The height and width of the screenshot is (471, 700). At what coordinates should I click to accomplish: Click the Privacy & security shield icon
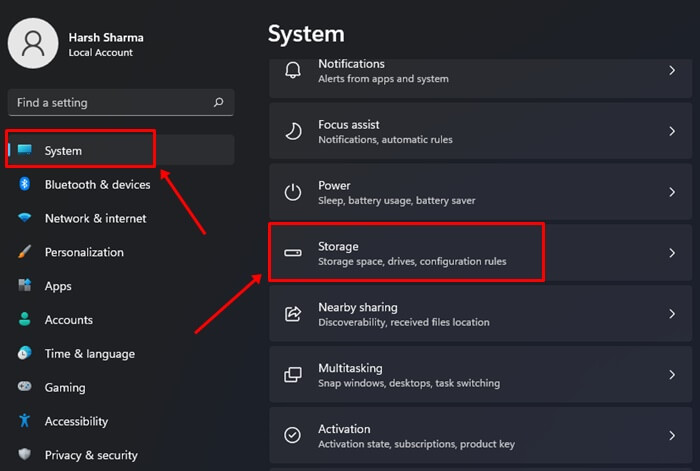click(25, 455)
